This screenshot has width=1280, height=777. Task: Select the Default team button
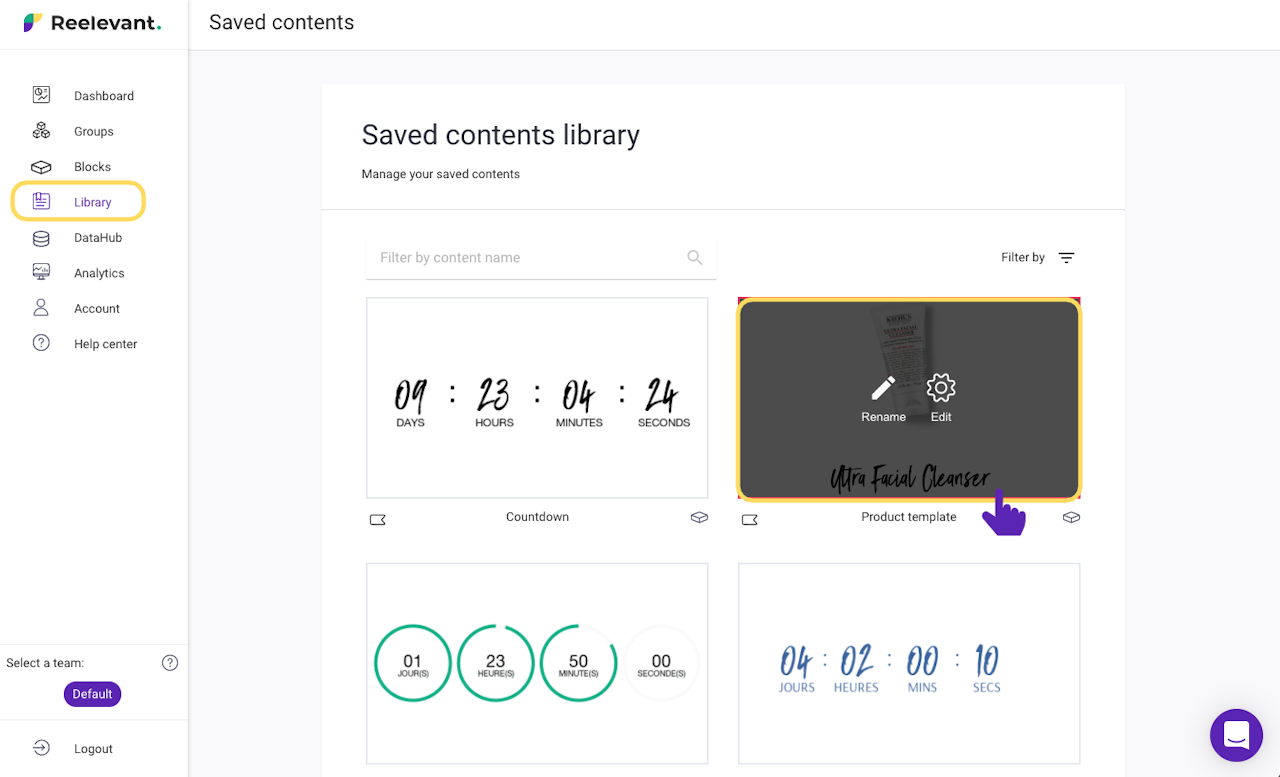pyautogui.click(x=92, y=694)
